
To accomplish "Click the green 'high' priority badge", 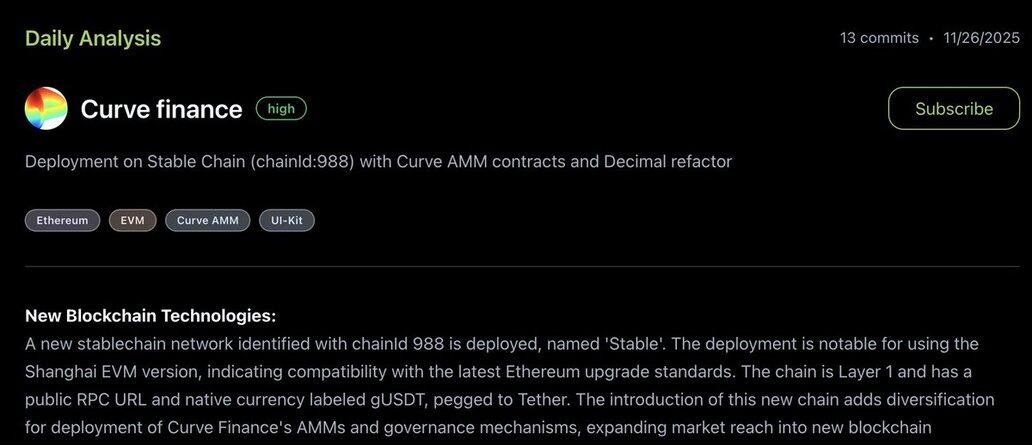I will point(281,109).
